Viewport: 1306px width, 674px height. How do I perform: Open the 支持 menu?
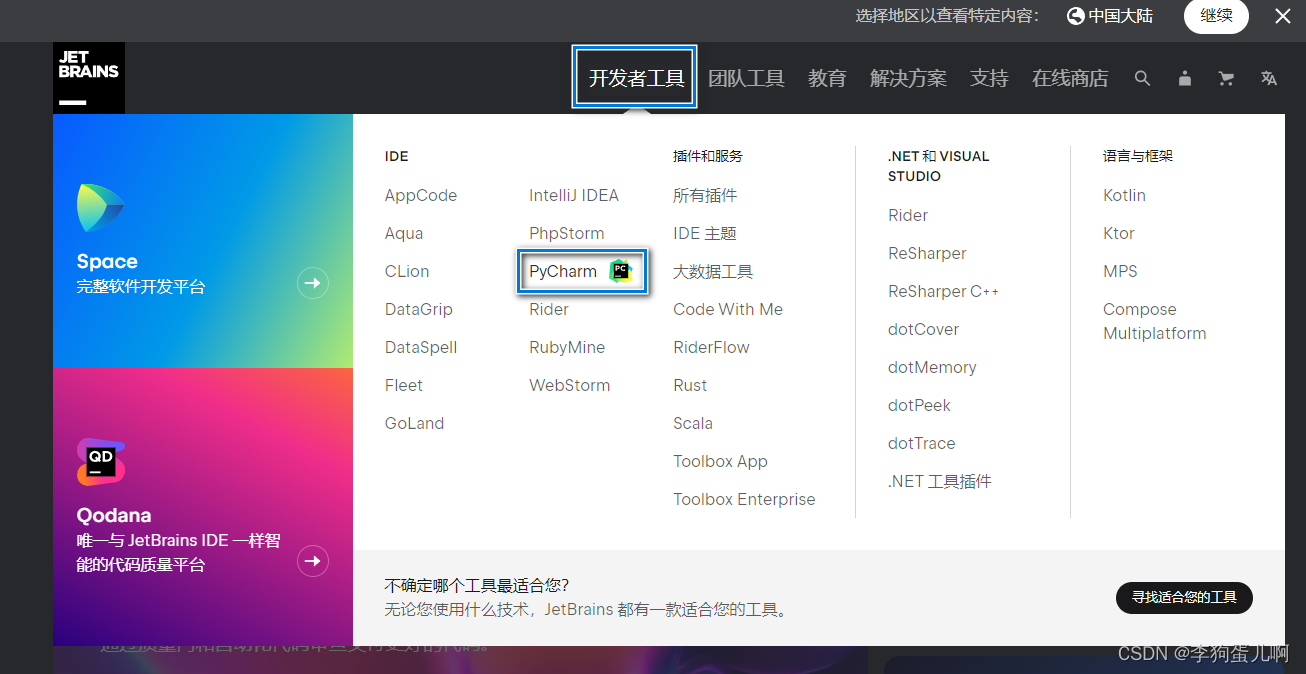tap(989, 78)
